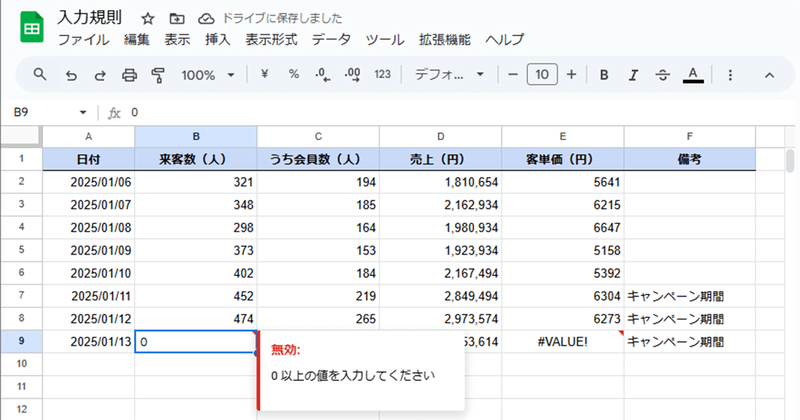Open the name box B9 dropdown
Screen dimensions: 800x420
point(83,112)
